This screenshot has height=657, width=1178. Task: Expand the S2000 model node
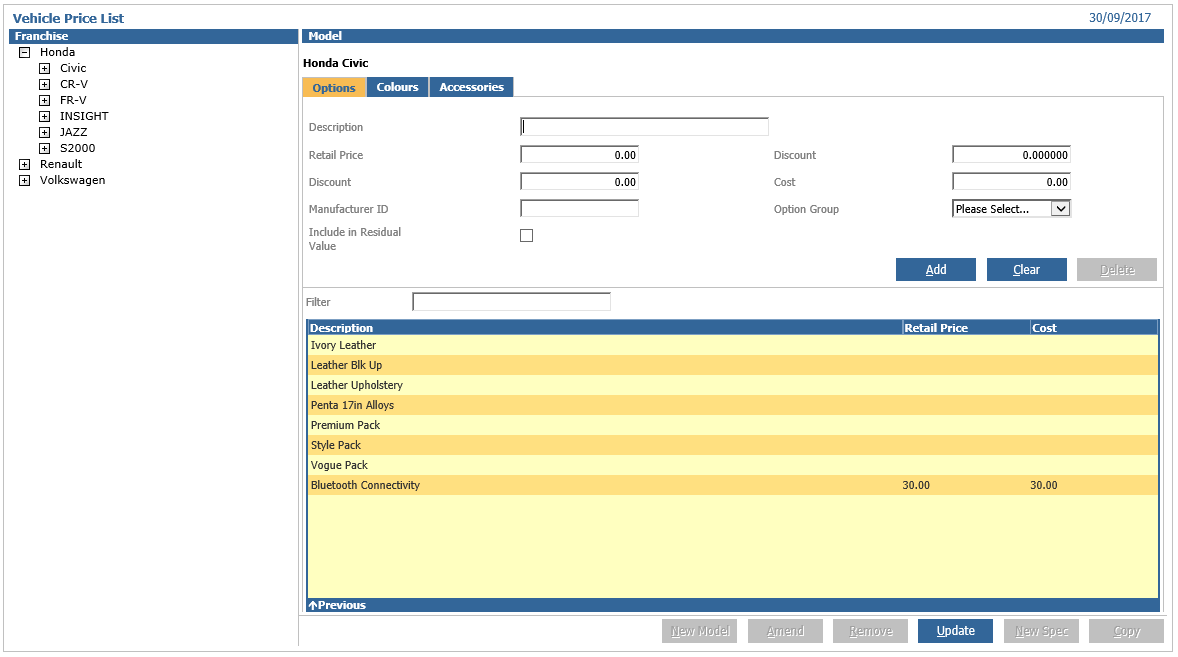(45, 149)
